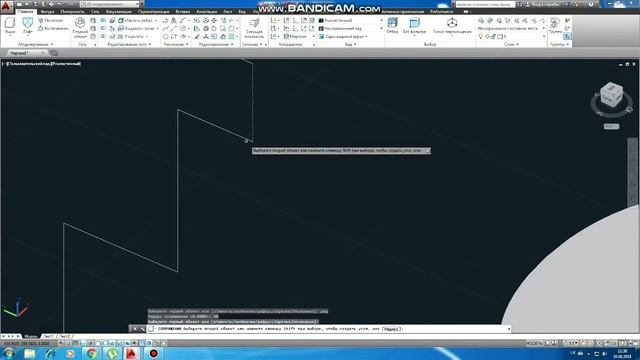The width and height of the screenshot is (640, 360).
Task: Click Undo in the quick access toolbar
Action: pyautogui.click(x=60, y=4)
